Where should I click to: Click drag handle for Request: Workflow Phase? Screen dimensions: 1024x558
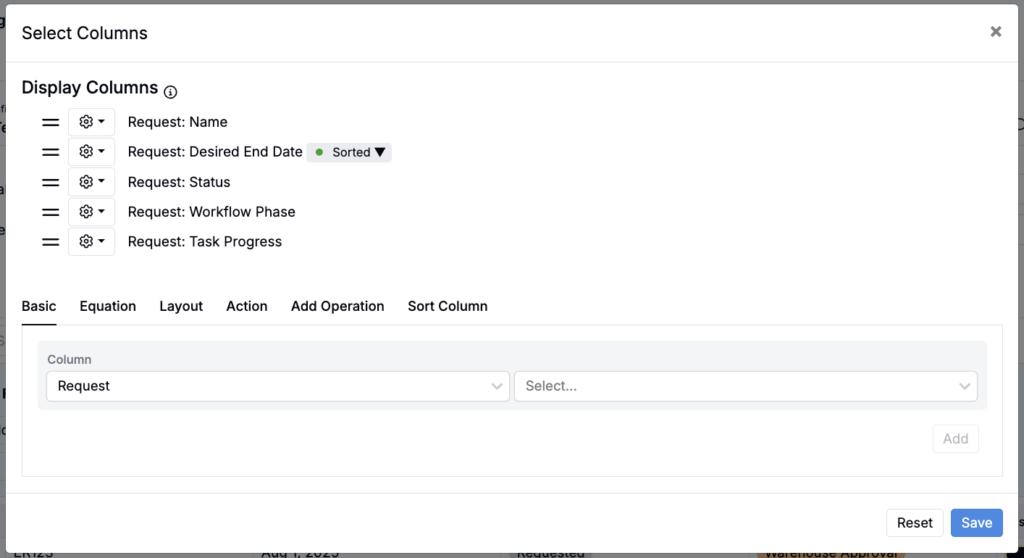coord(50,212)
